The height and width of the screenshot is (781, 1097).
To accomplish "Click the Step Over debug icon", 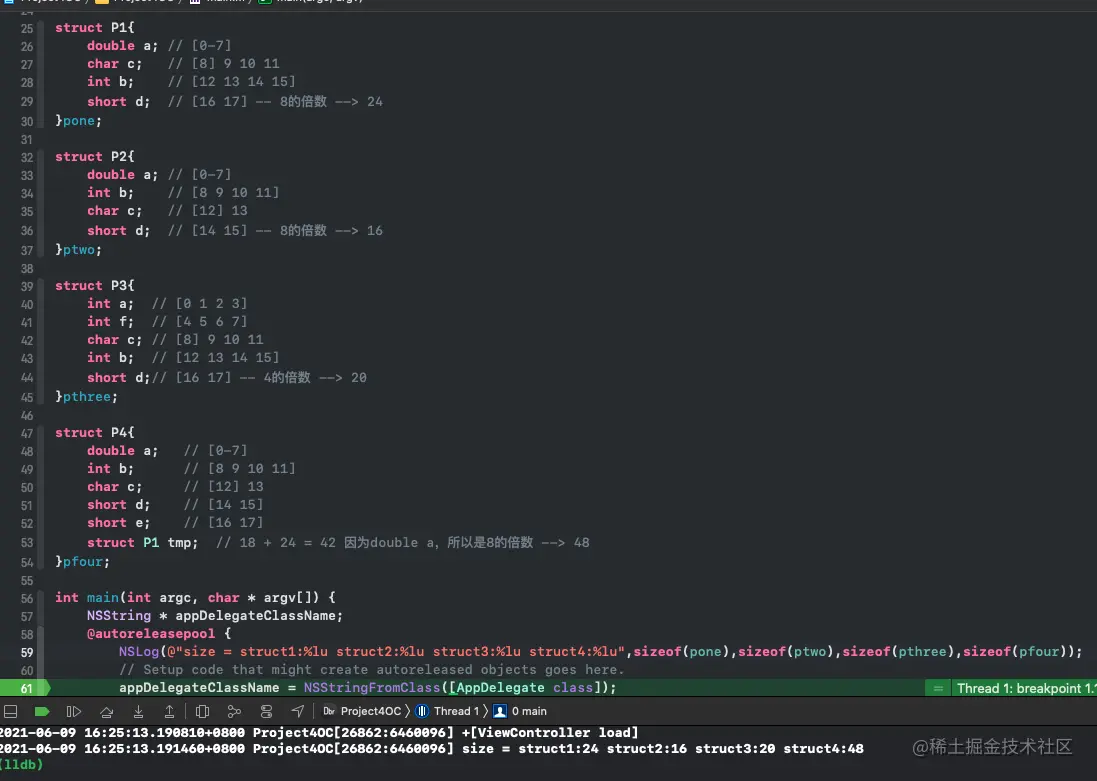I will [x=106, y=712].
